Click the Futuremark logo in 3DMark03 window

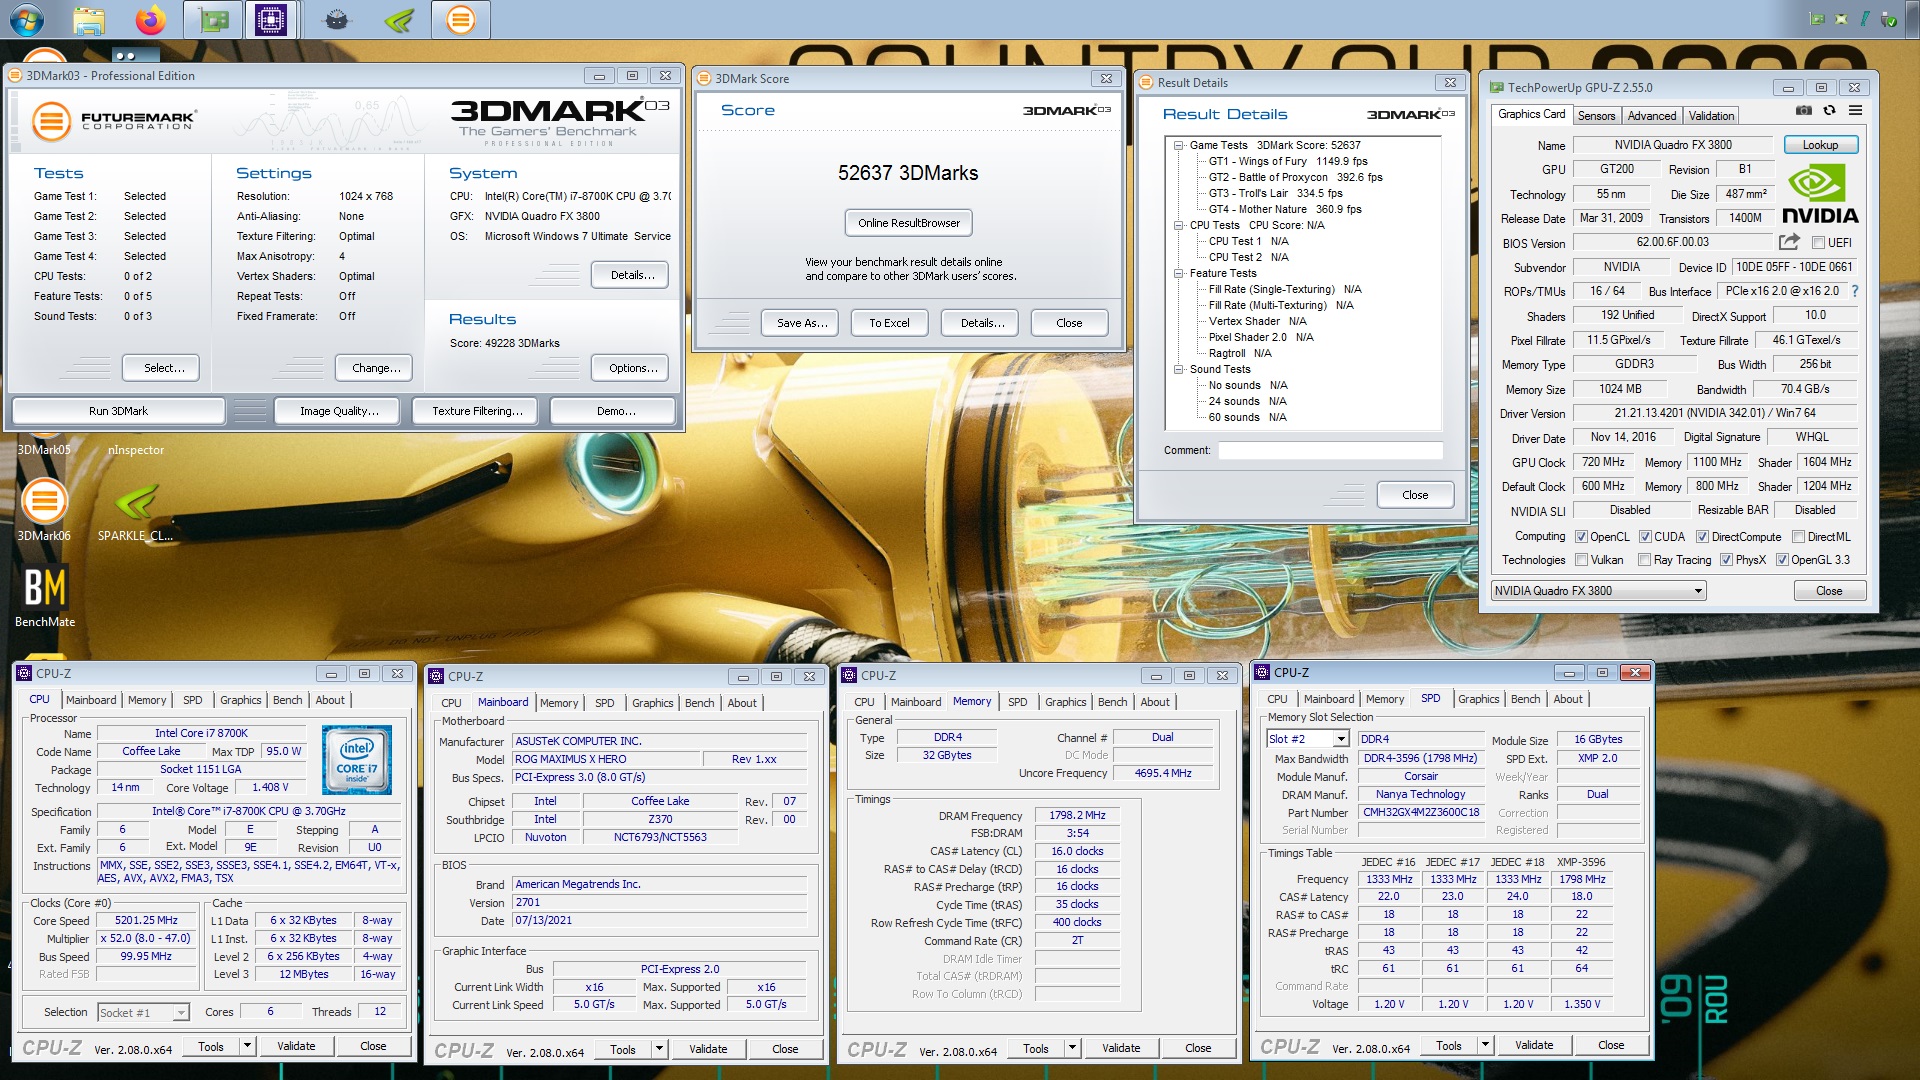[114, 121]
